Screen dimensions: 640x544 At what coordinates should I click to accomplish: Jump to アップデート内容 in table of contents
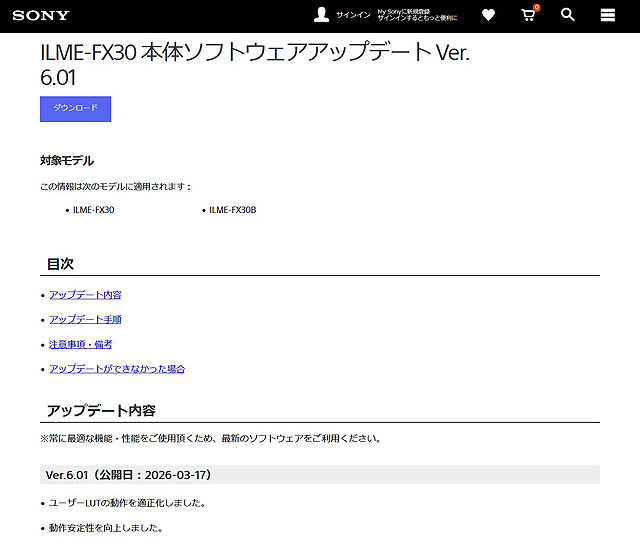85,295
